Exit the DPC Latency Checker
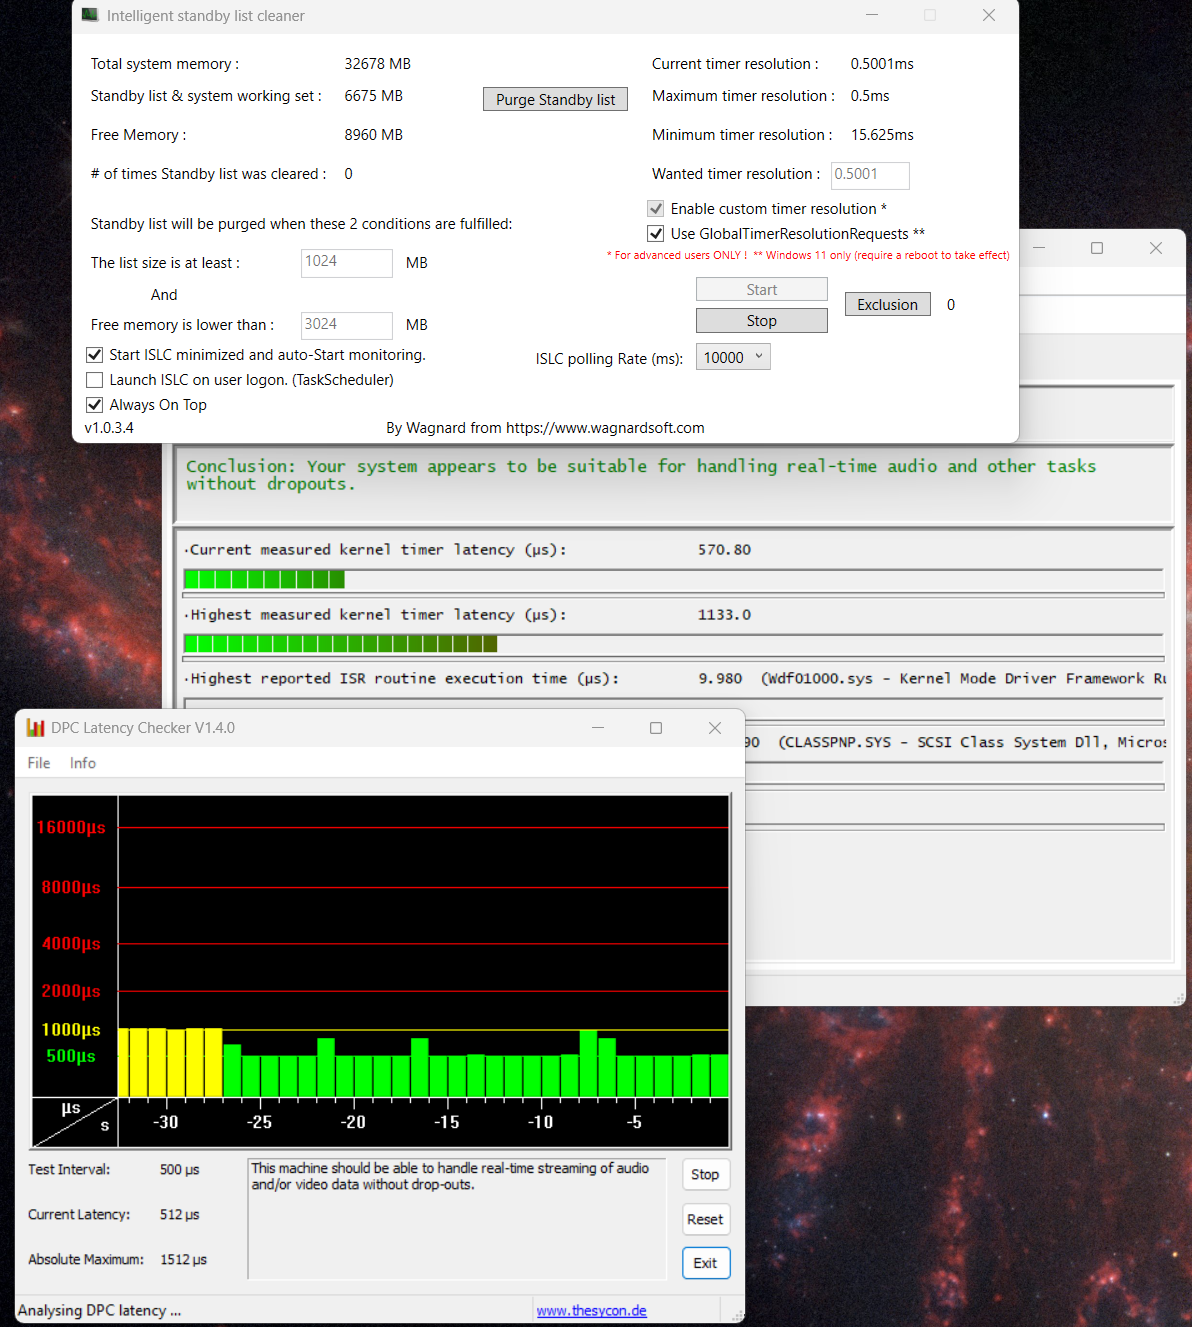This screenshot has height=1327, width=1192. point(705,1263)
